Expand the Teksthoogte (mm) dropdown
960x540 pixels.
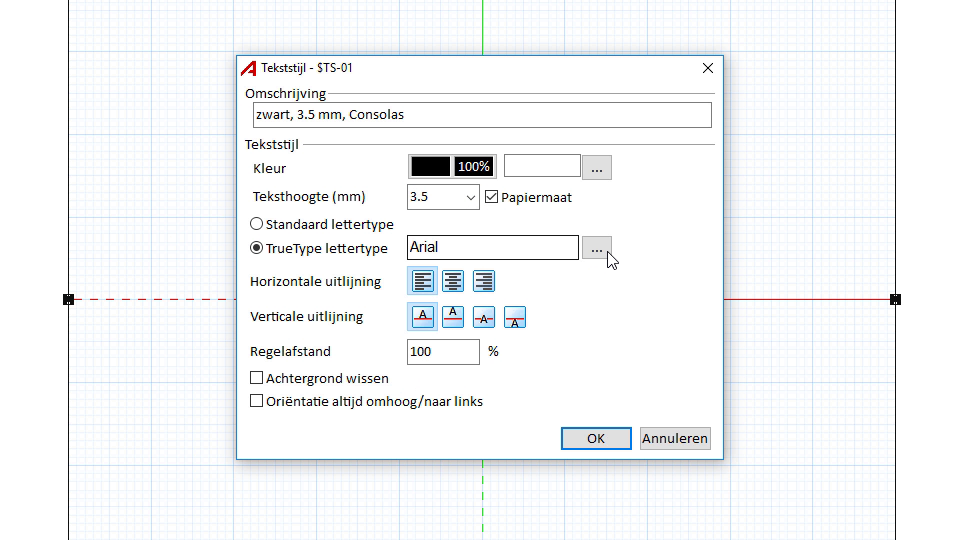[x=471, y=197]
